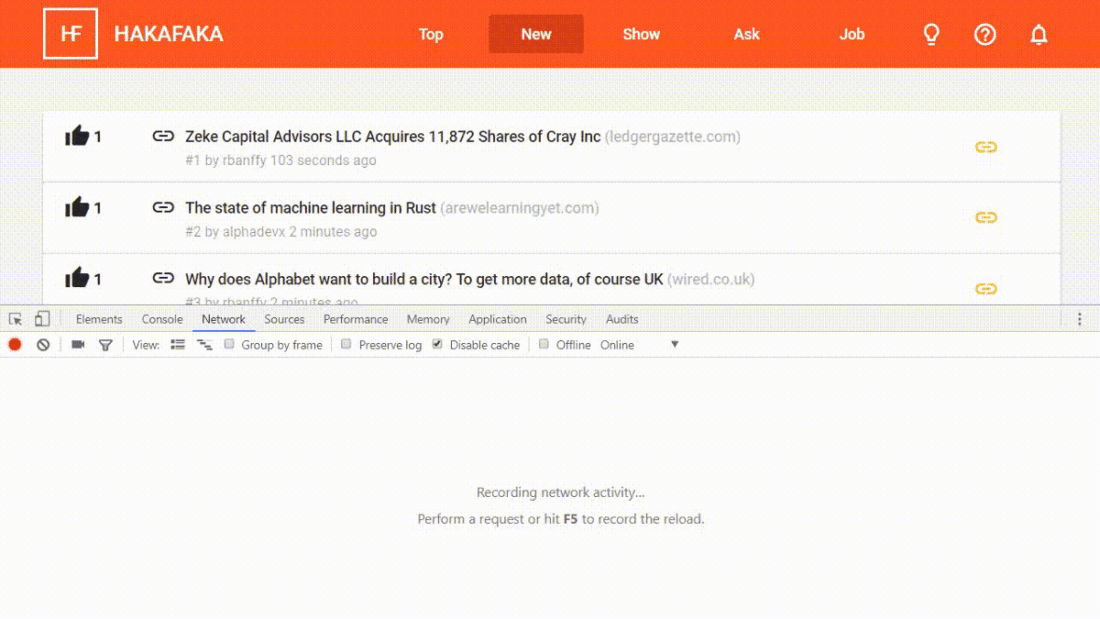This screenshot has width=1100, height=619.
Task: Open the network requests filter funnel
Action: pos(105,344)
